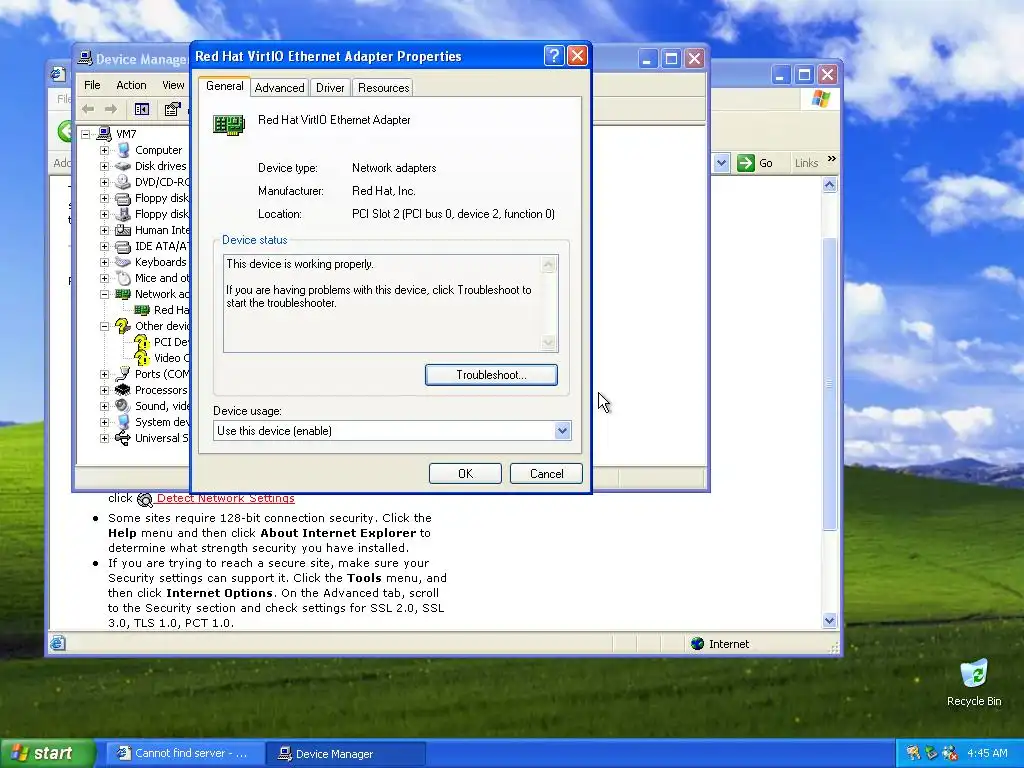
Task: Expand the Links chevron in Internet Explorer
Action: coord(831,159)
